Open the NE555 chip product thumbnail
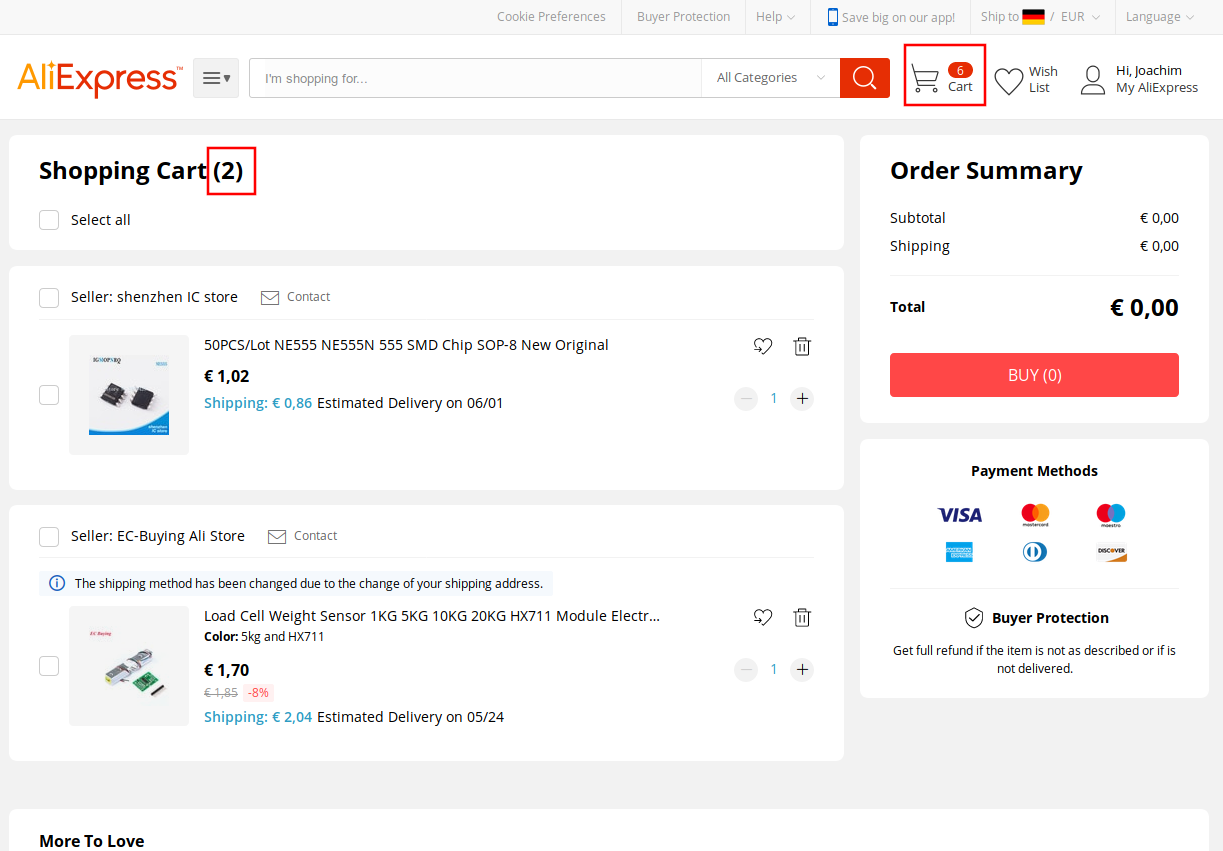The height and width of the screenshot is (851, 1223). coord(129,395)
